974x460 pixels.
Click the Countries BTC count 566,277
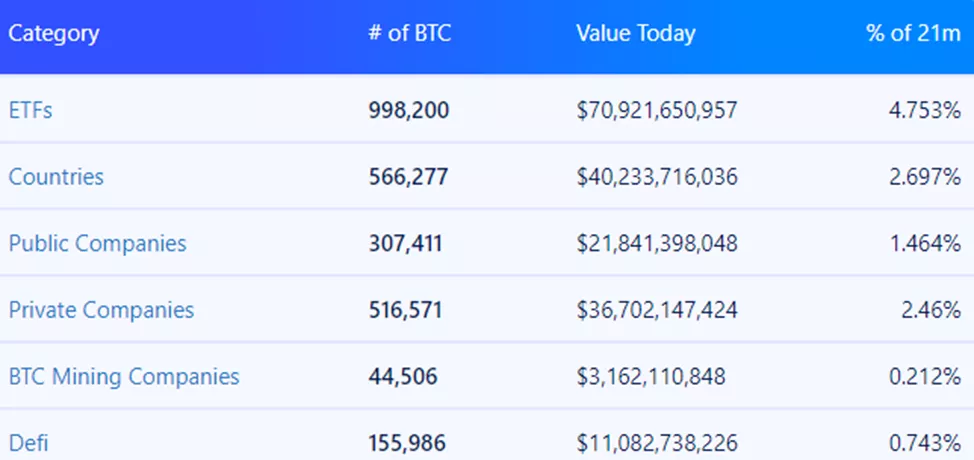coord(408,177)
